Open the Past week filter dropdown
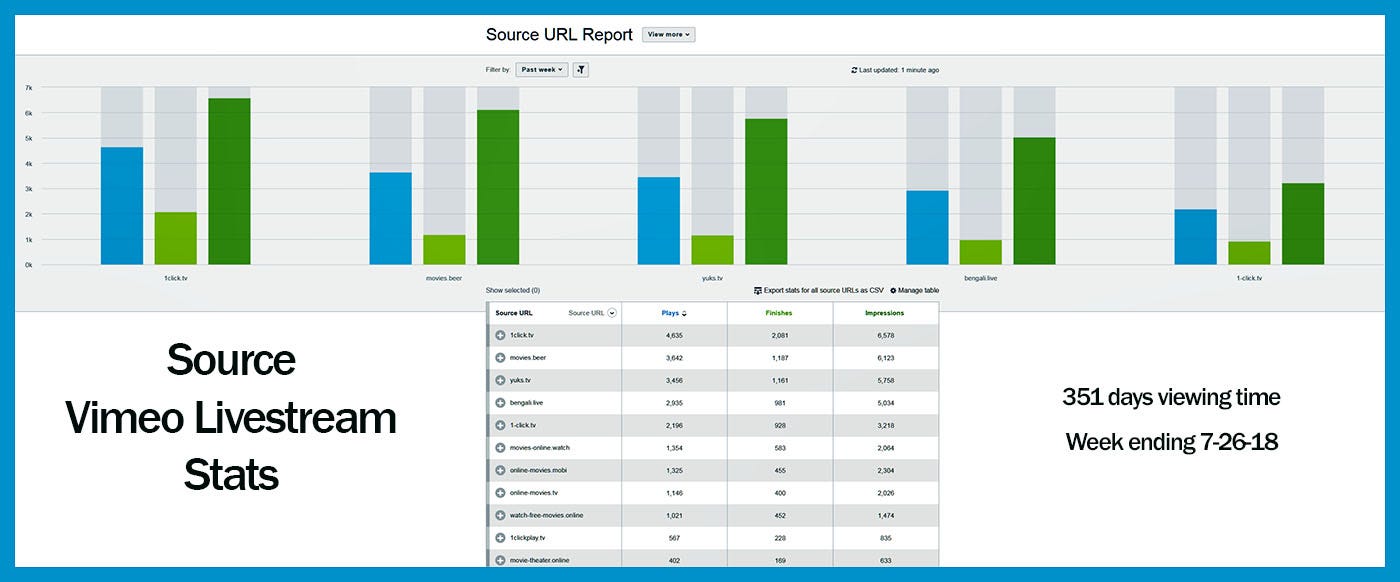1400x582 pixels. coord(542,70)
